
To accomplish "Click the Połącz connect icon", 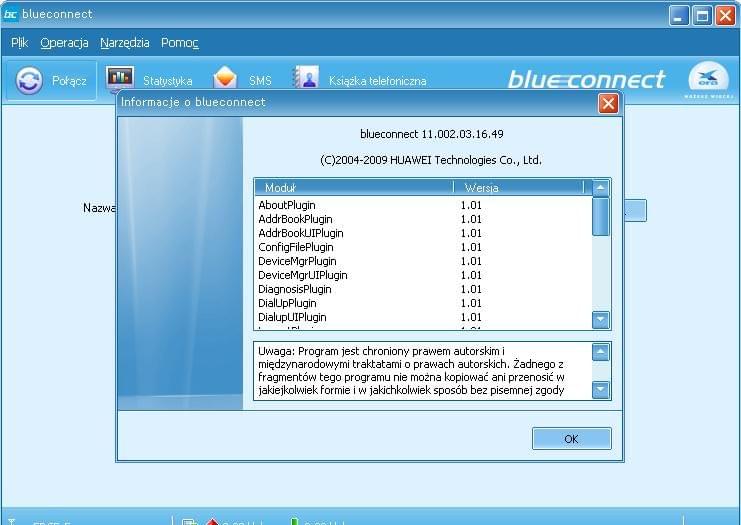I will click(x=30, y=81).
